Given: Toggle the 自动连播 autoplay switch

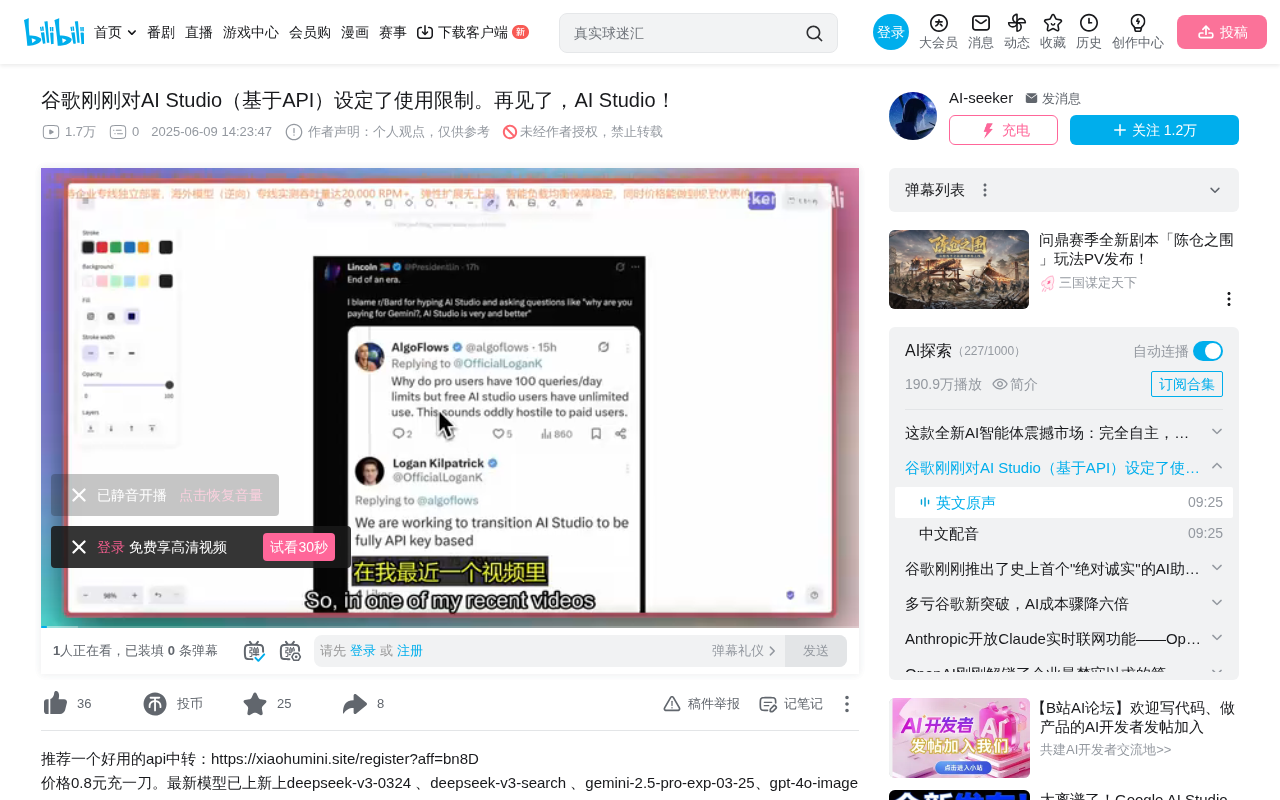Looking at the screenshot, I should (x=1208, y=351).
